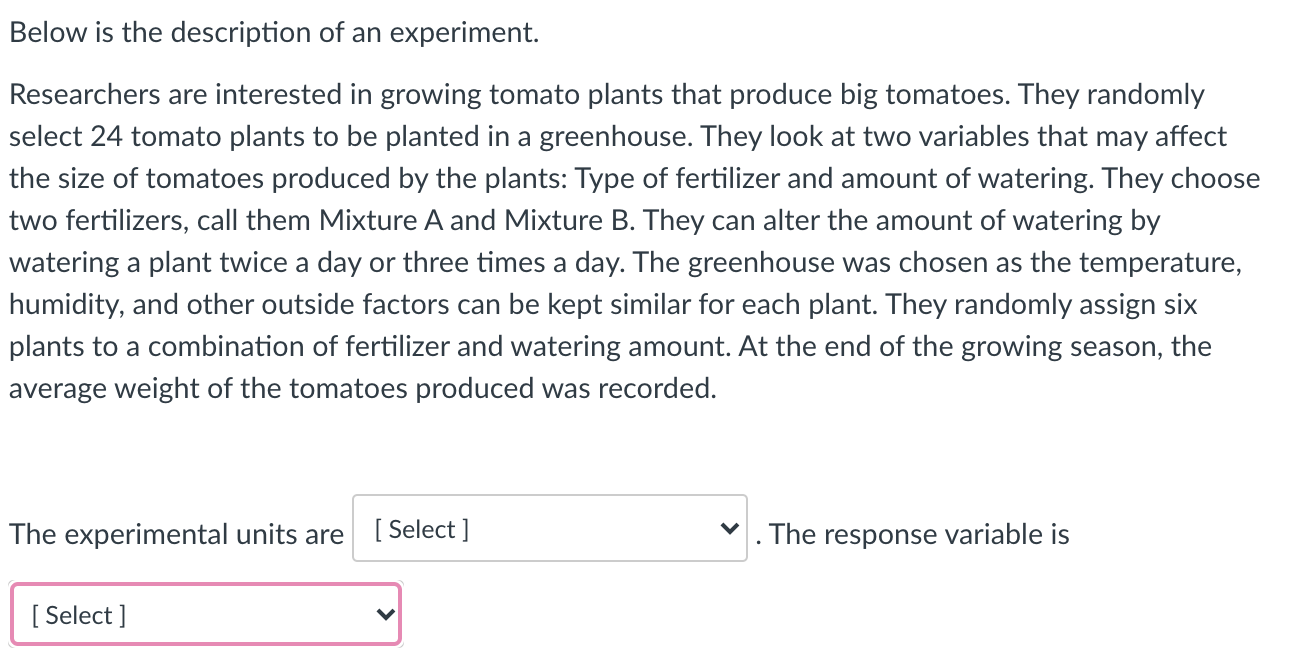Click the phrase 'The experimental units are'
Viewport: 1296px width, 660px height.
tap(175, 534)
